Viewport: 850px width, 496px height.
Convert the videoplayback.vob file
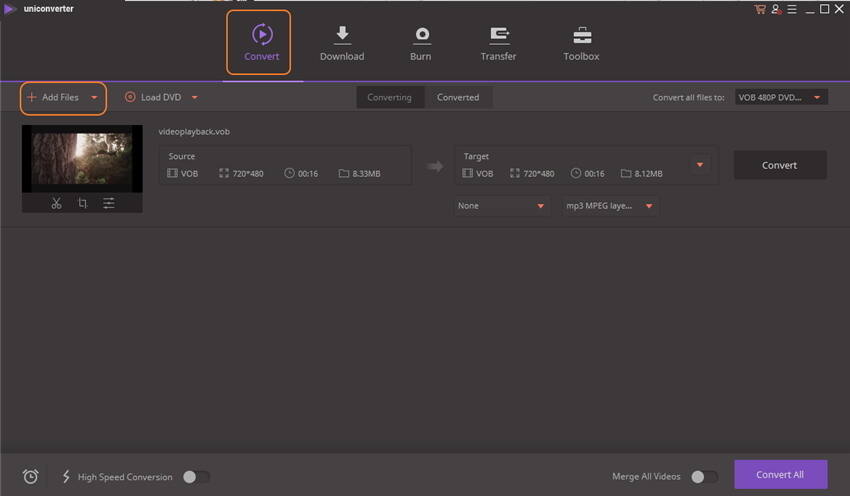pyautogui.click(x=780, y=165)
